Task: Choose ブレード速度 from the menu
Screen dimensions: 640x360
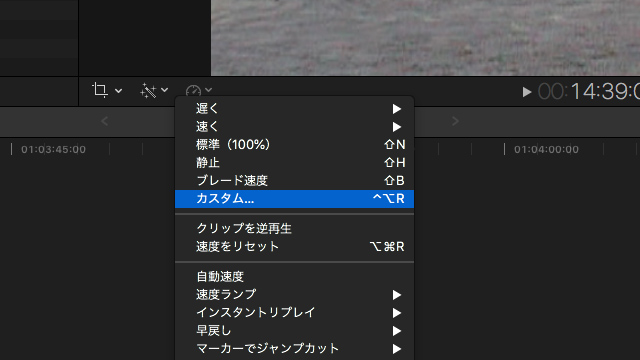Action: [x=294, y=180]
